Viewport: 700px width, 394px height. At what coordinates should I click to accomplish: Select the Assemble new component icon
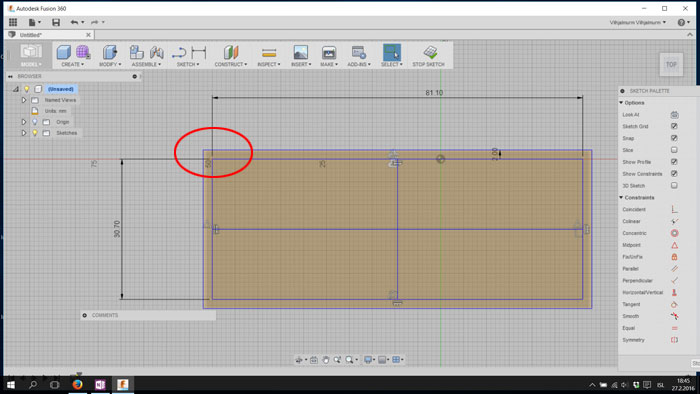[137, 52]
